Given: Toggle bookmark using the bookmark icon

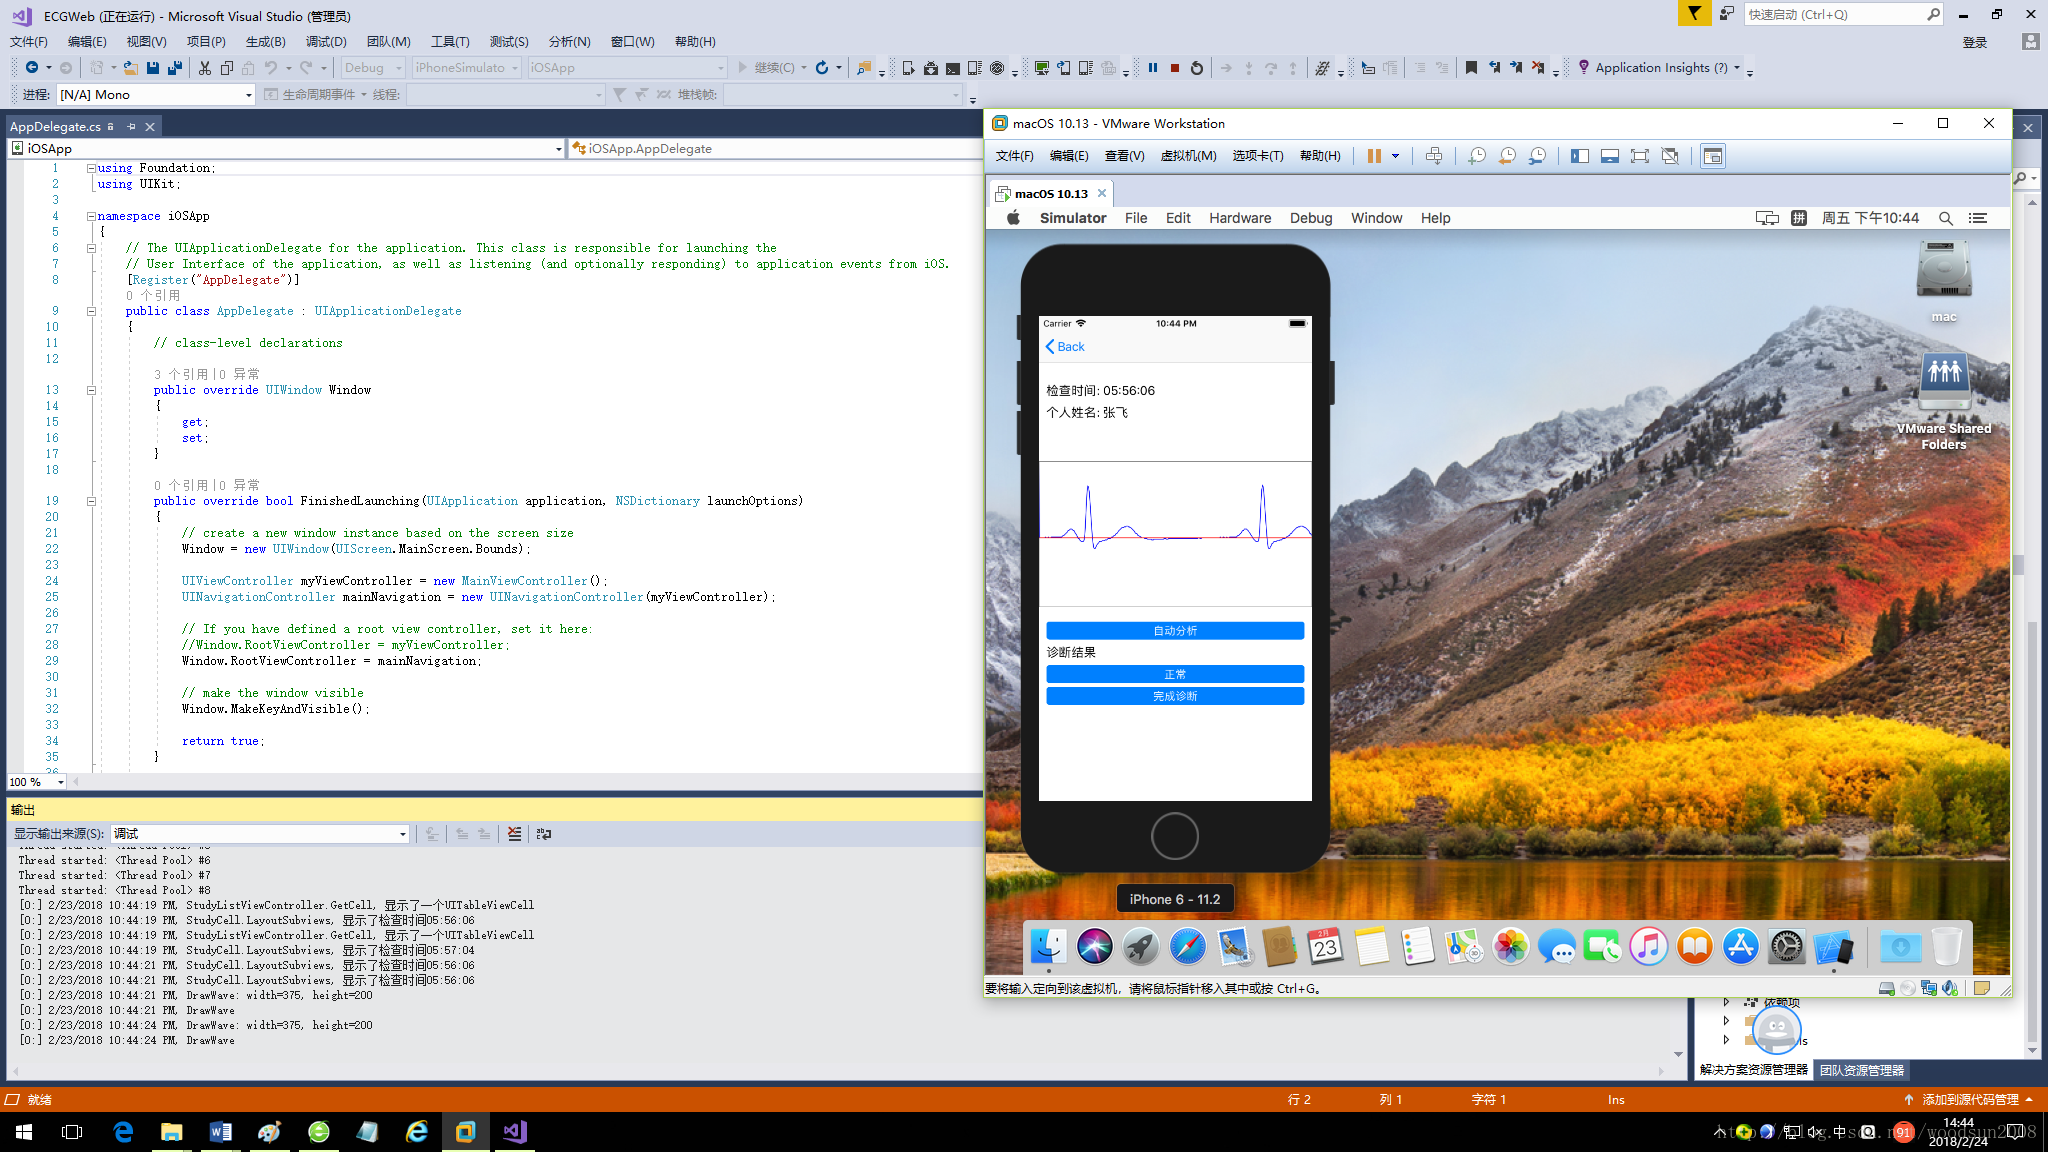Looking at the screenshot, I should point(1471,68).
